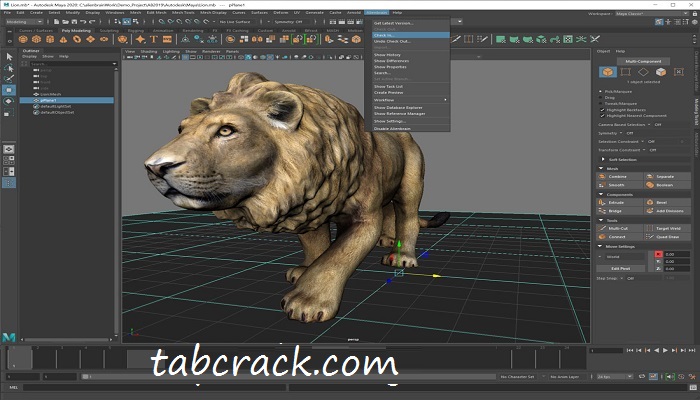
Task: Select the Paint selection tool
Action: pos(9,79)
